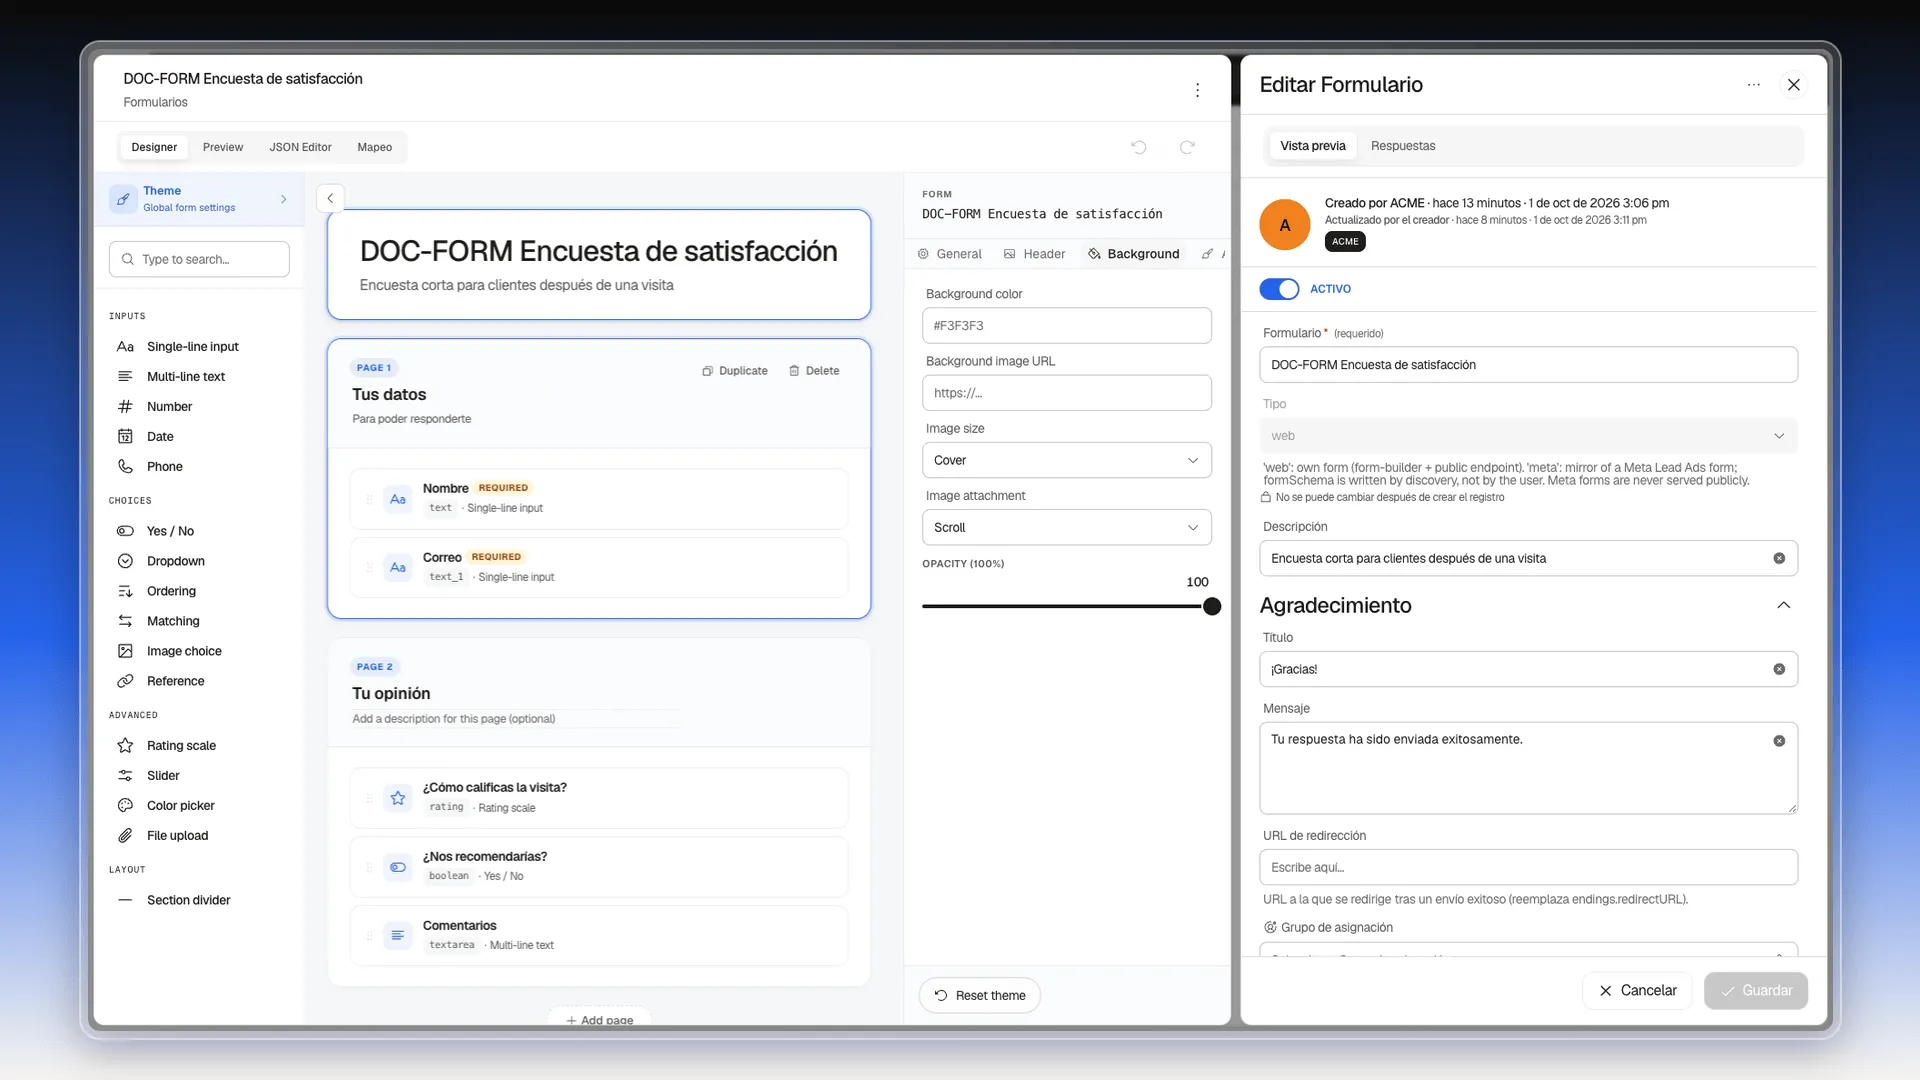The width and height of the screenshot is (1920, 1080).
Task: Open the ellipsis menu in Editar Formulario panel
Action: 1753,85
